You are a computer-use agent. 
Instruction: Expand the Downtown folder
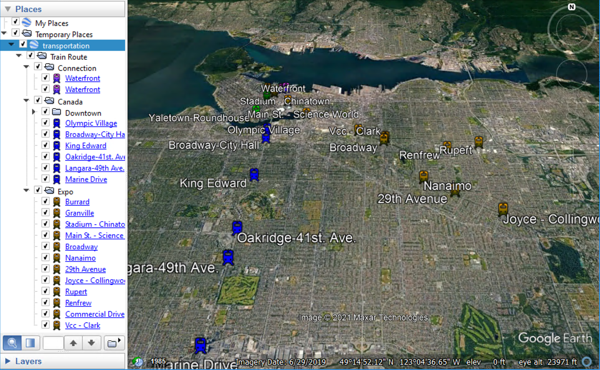(34, 112)
